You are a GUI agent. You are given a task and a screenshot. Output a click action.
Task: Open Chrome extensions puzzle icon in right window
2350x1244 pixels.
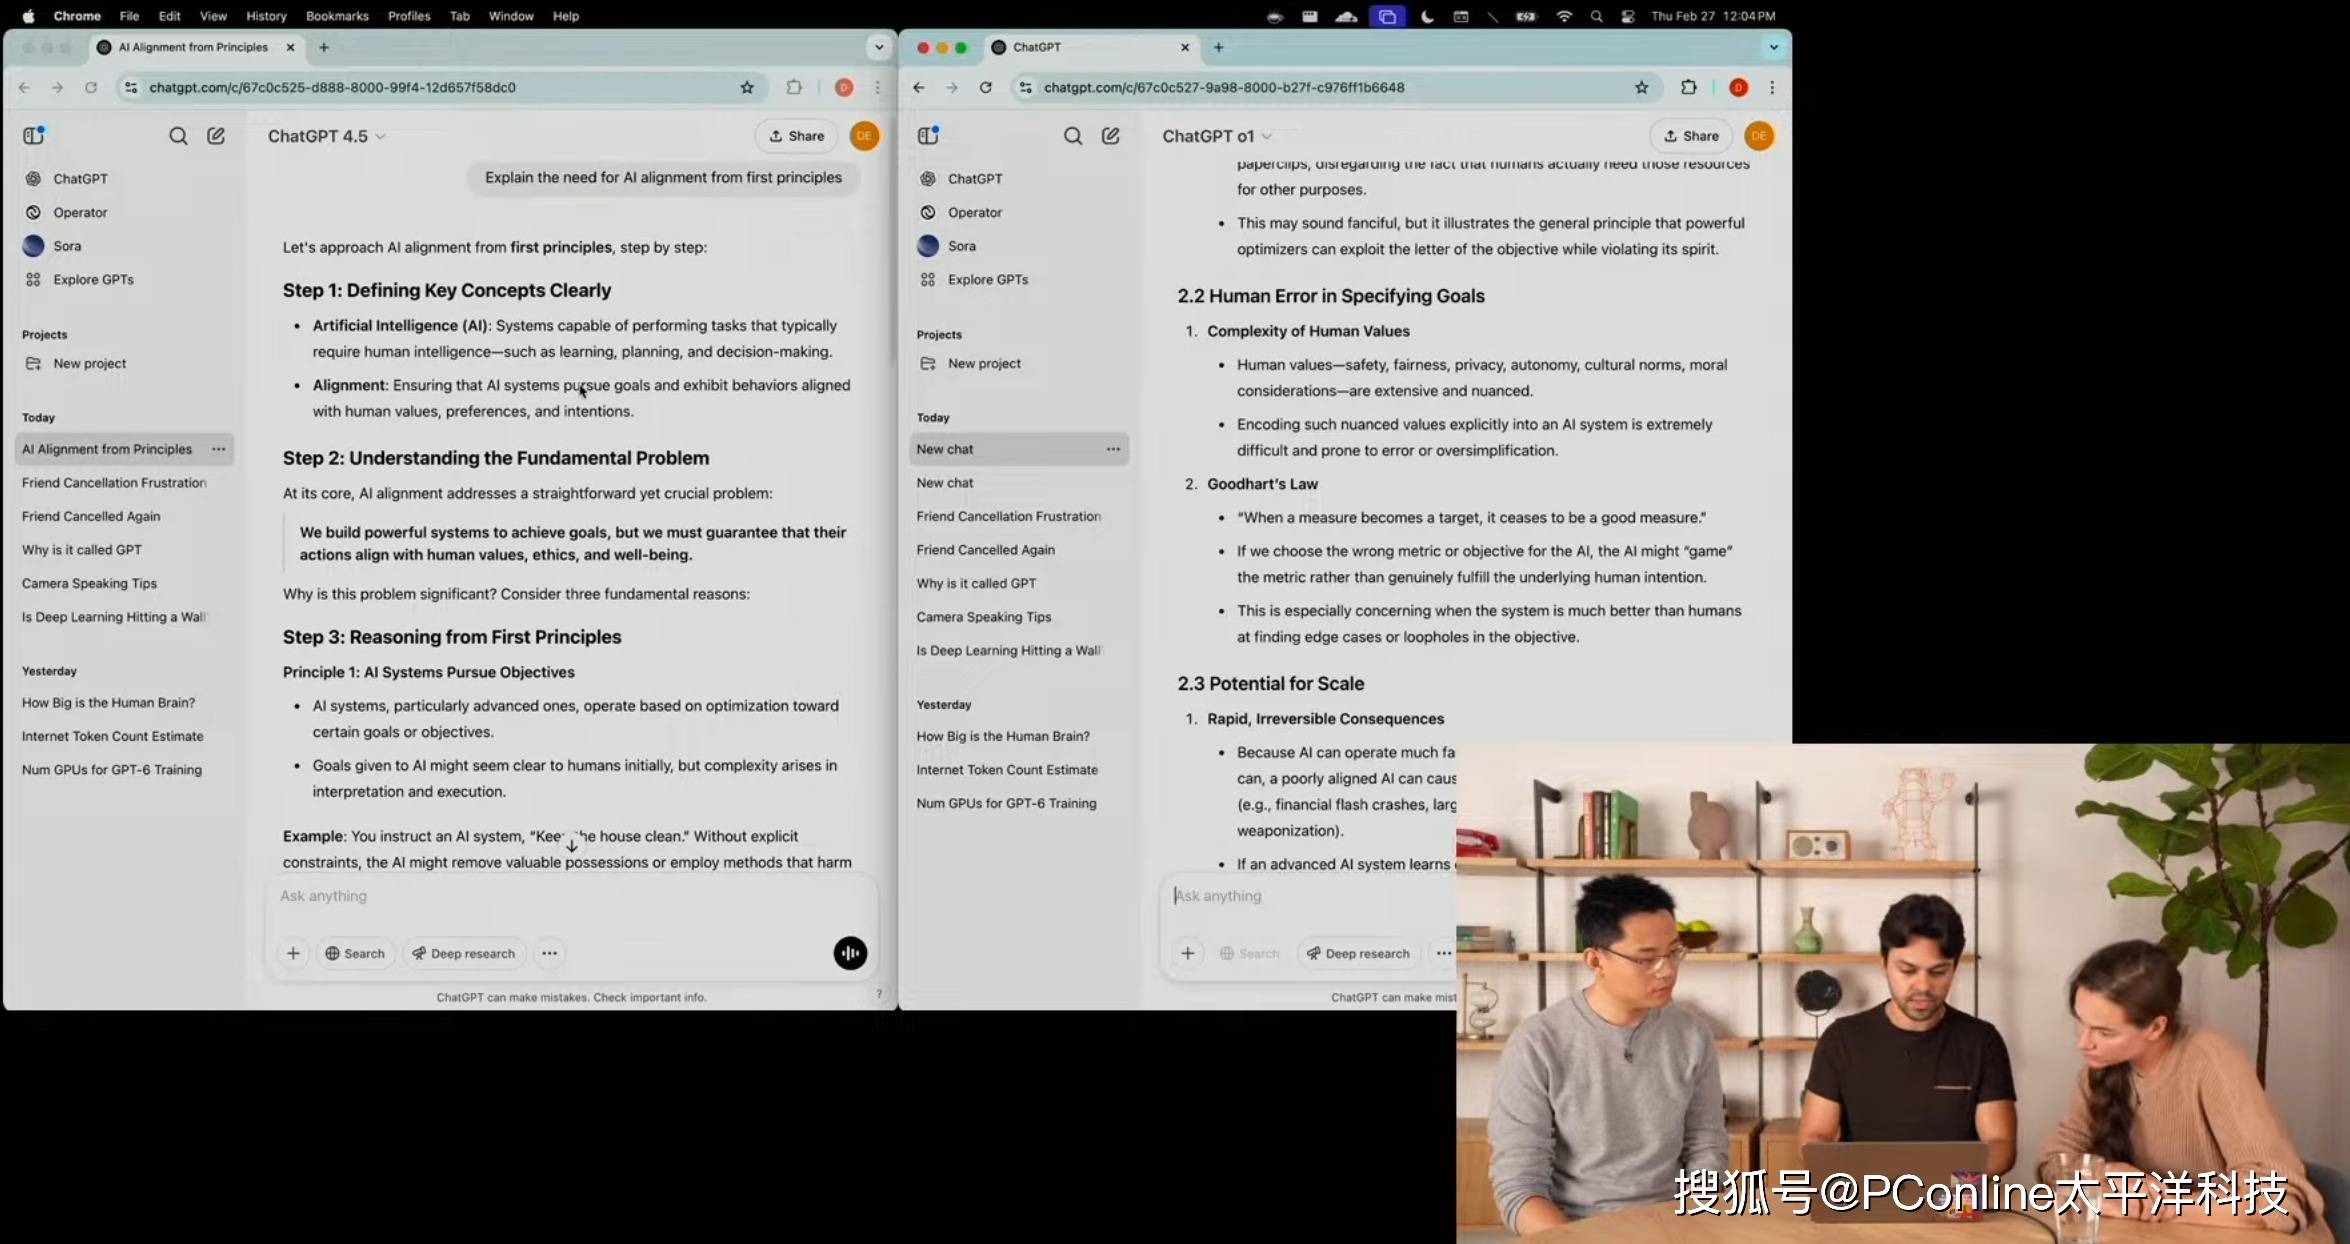(x=1689, y=88)
